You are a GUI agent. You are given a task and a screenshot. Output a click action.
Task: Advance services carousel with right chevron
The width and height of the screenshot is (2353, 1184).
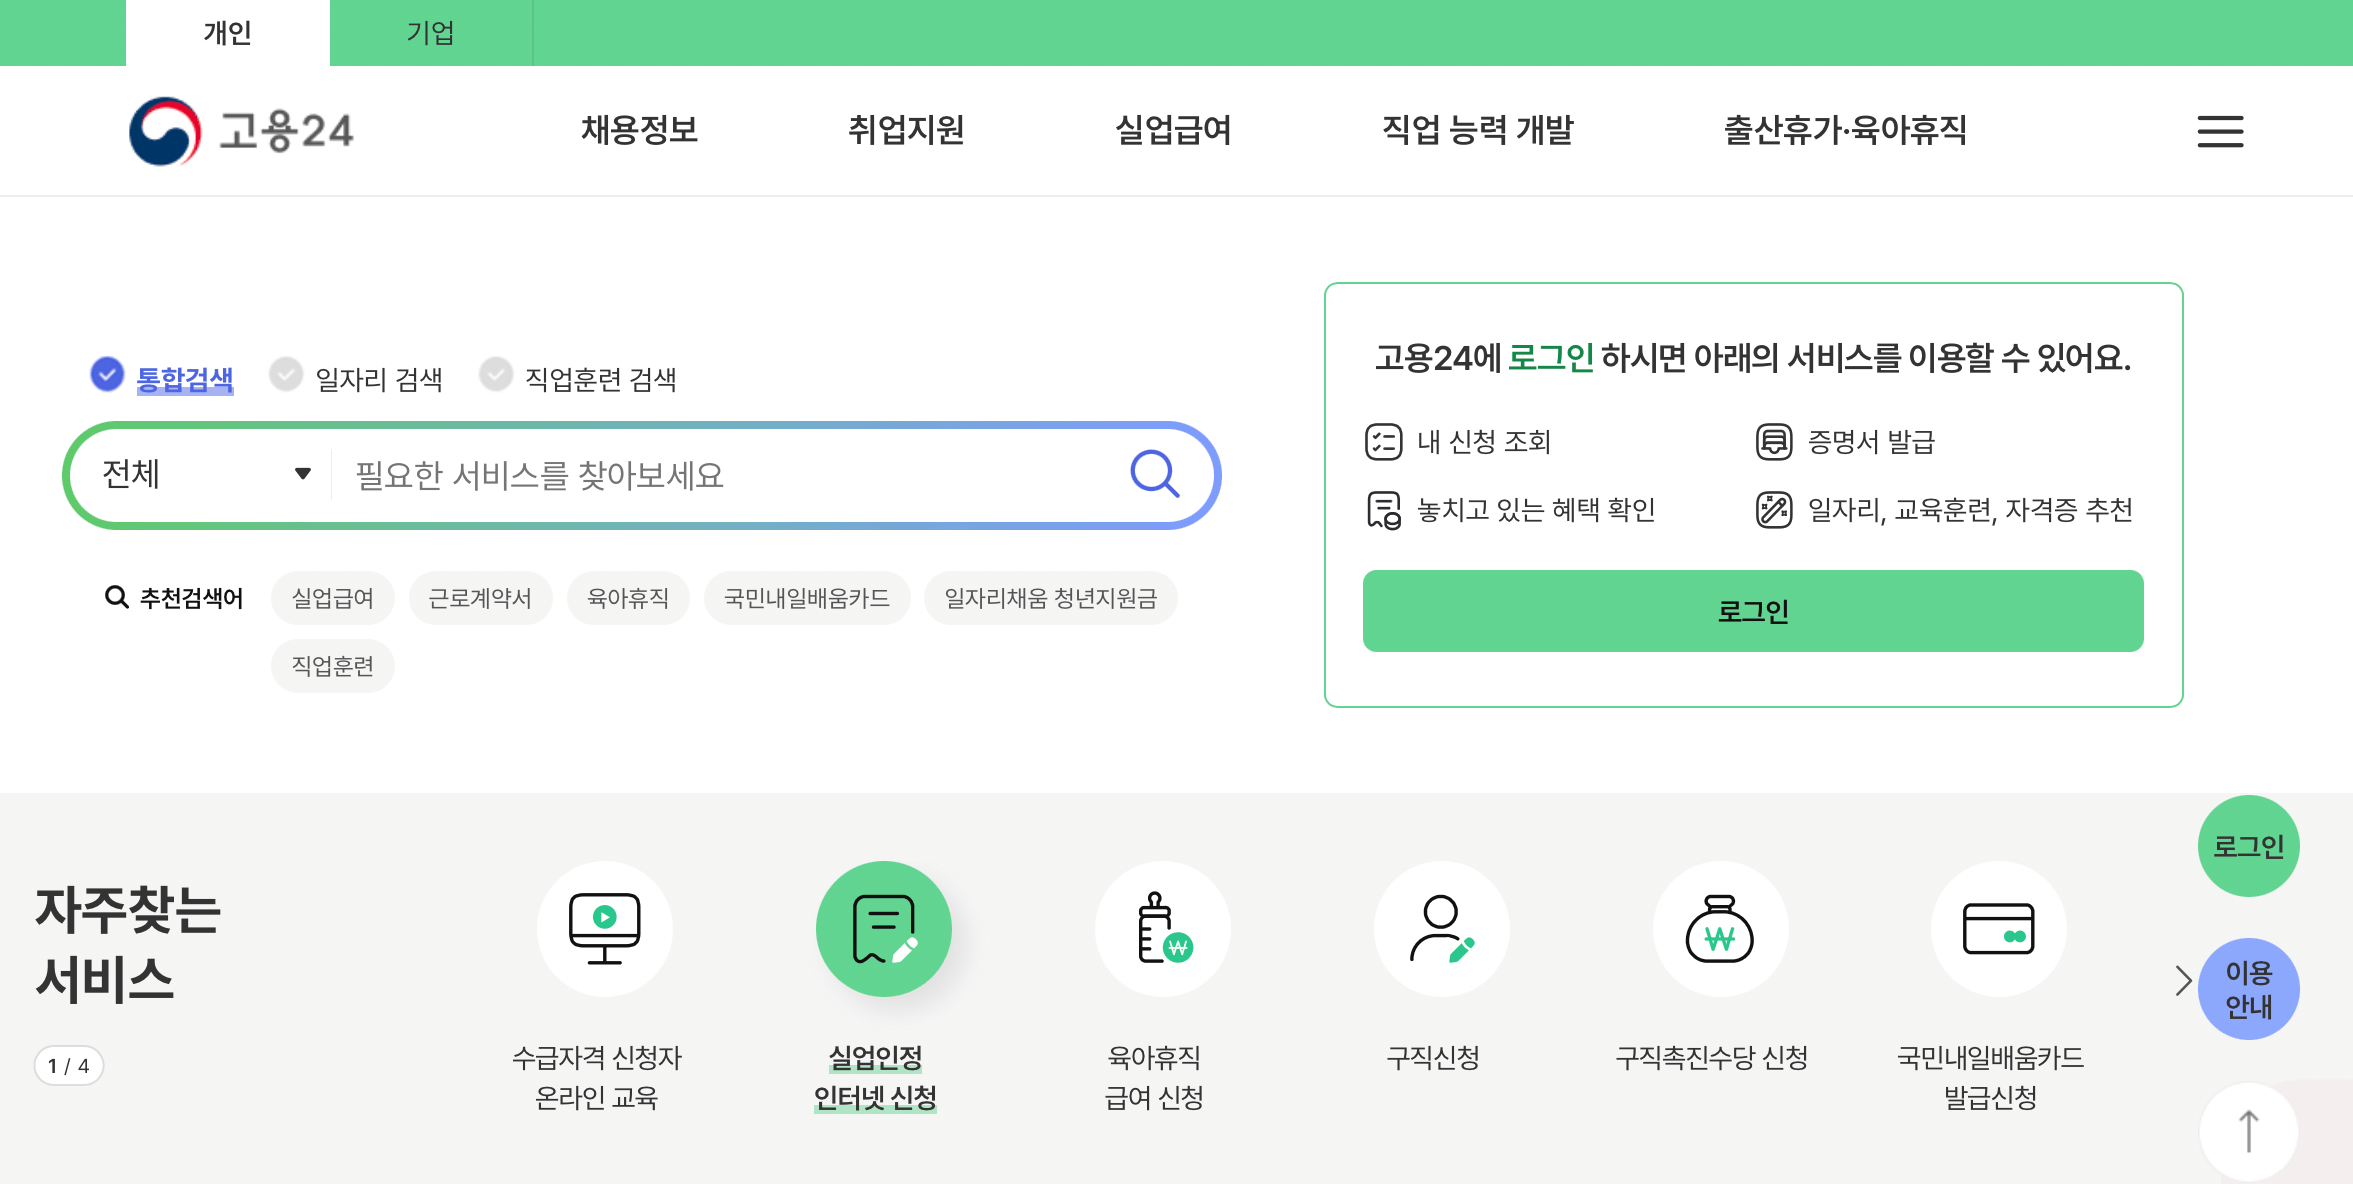coord(2183,980)
